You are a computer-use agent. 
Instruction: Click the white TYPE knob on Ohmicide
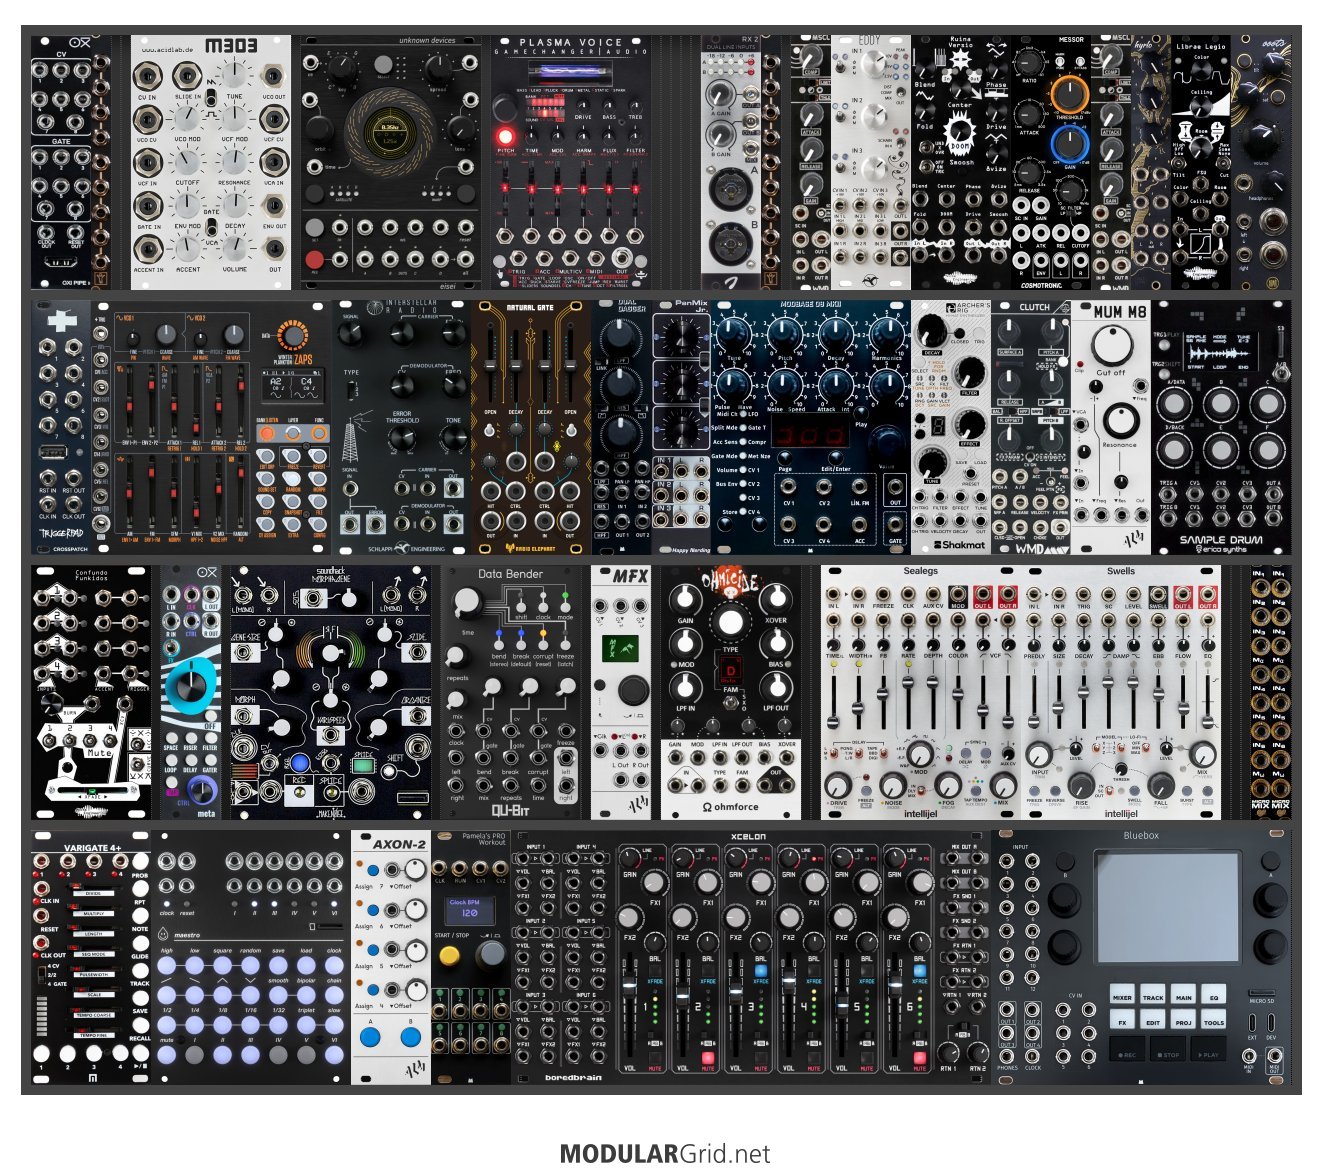[x=731, y=622]
